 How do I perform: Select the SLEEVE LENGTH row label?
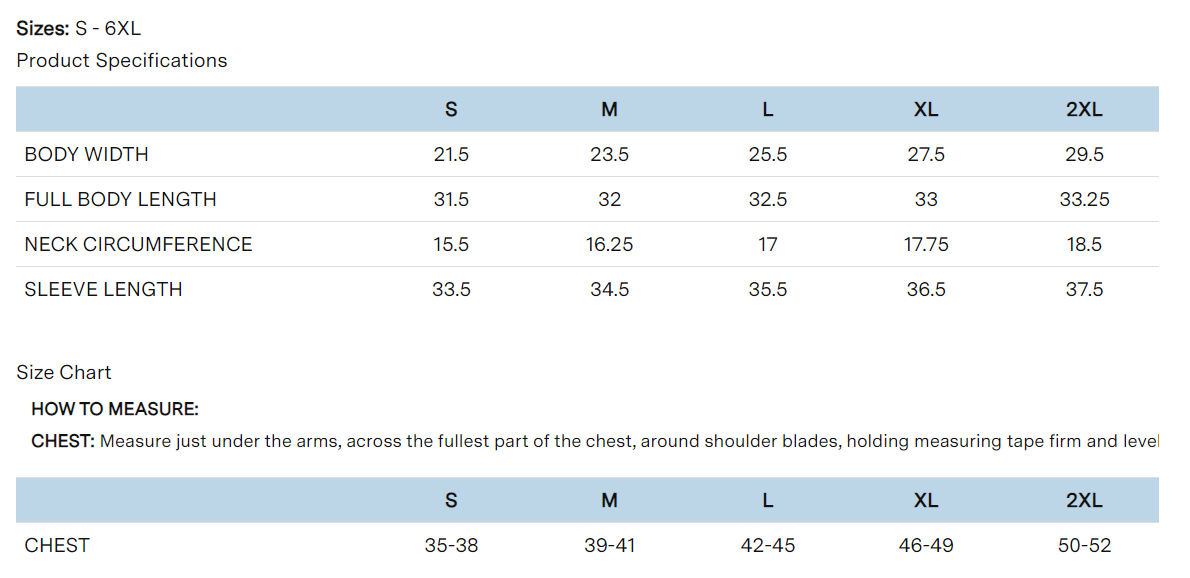click(x=103, y=289)
